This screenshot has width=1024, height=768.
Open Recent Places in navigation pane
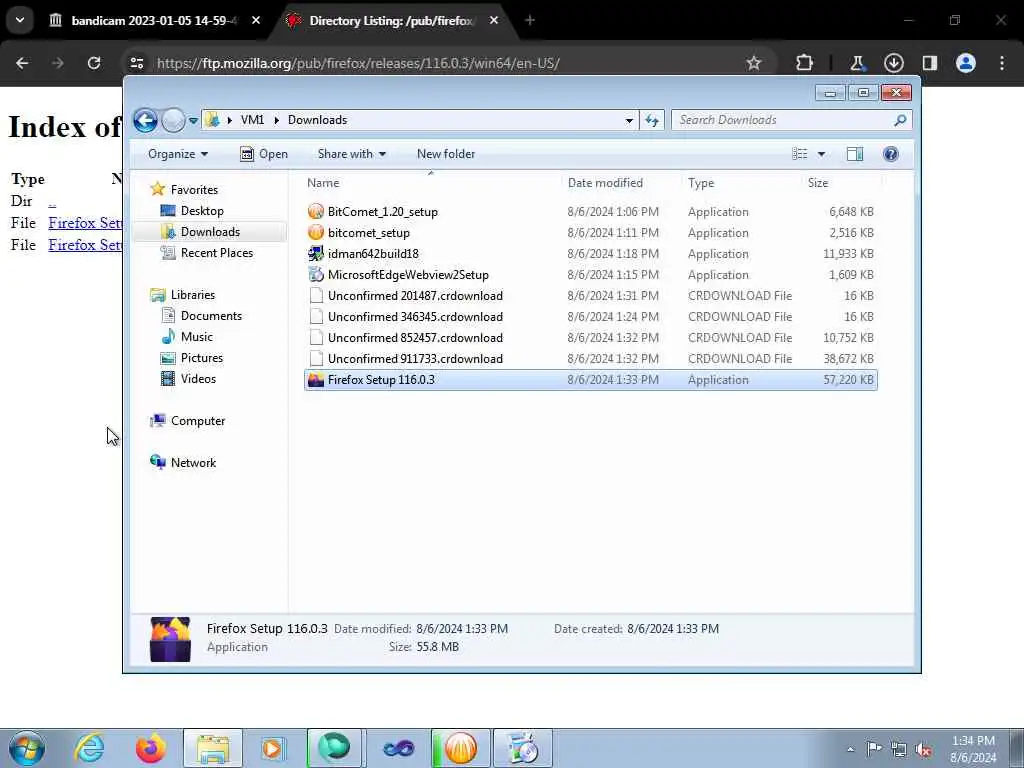click(x=217, y=253)
